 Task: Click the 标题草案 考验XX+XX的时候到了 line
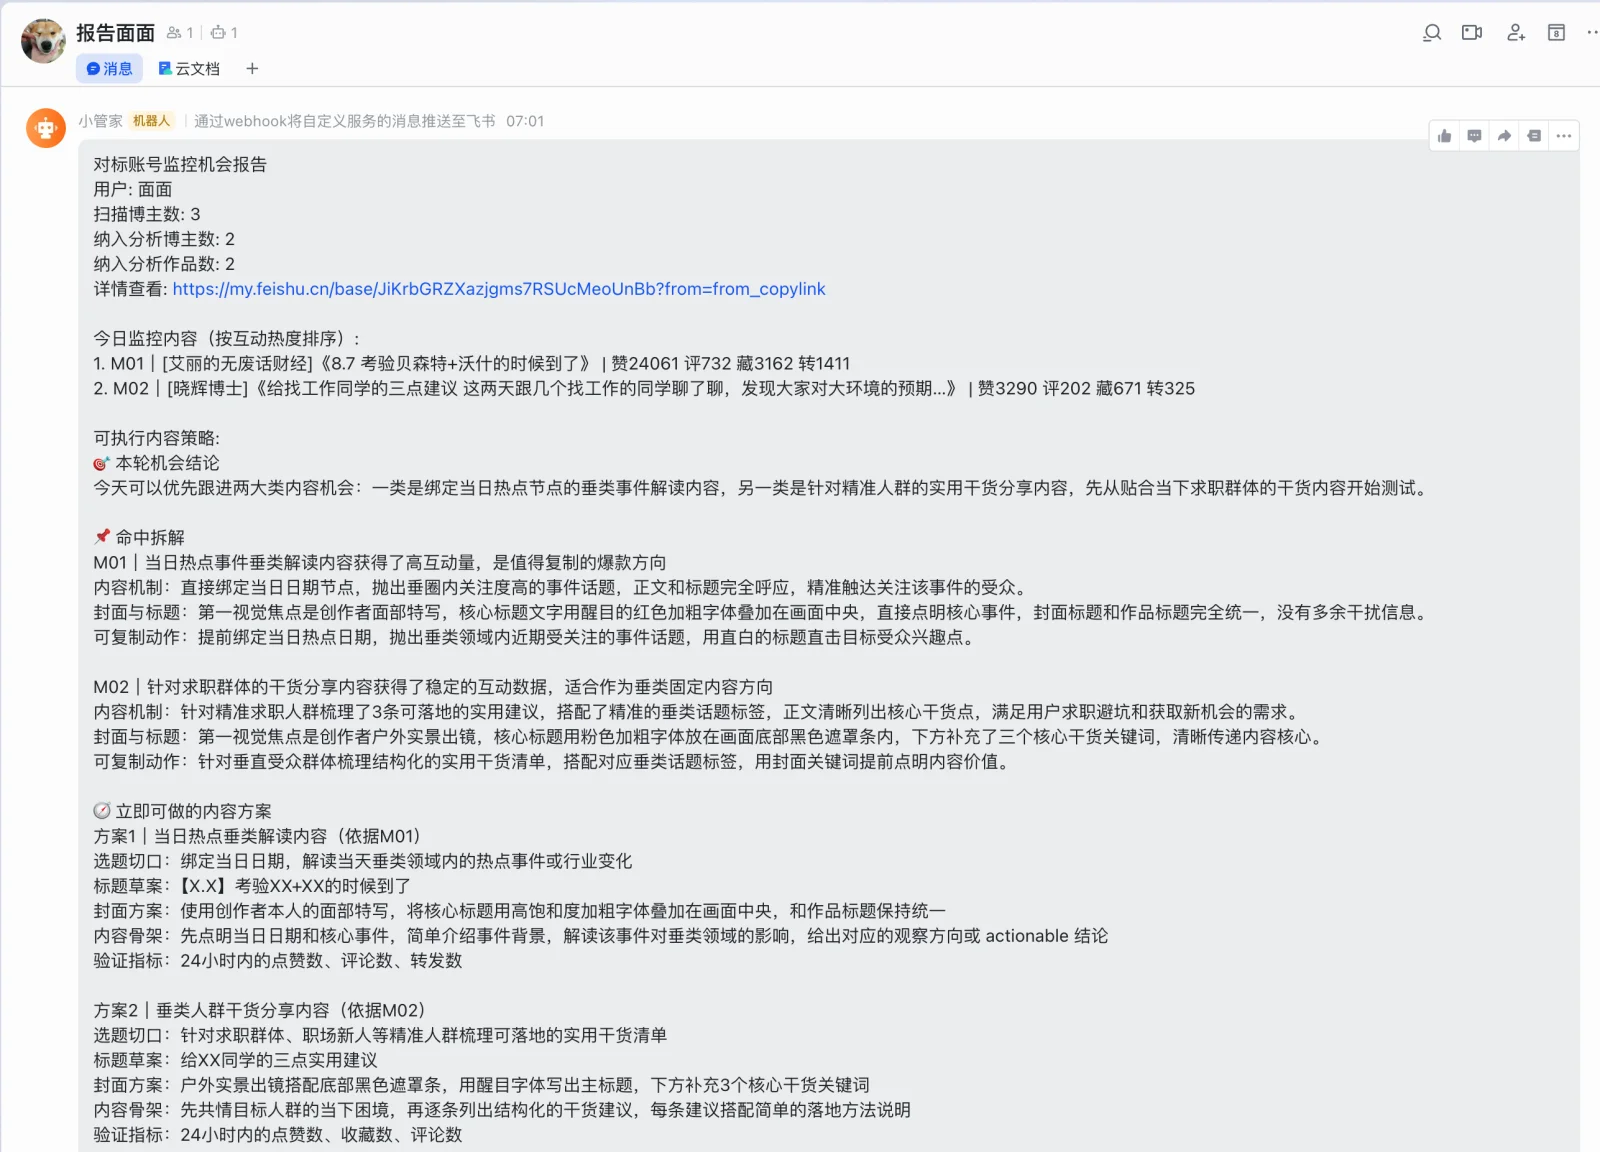click(252, 886)
